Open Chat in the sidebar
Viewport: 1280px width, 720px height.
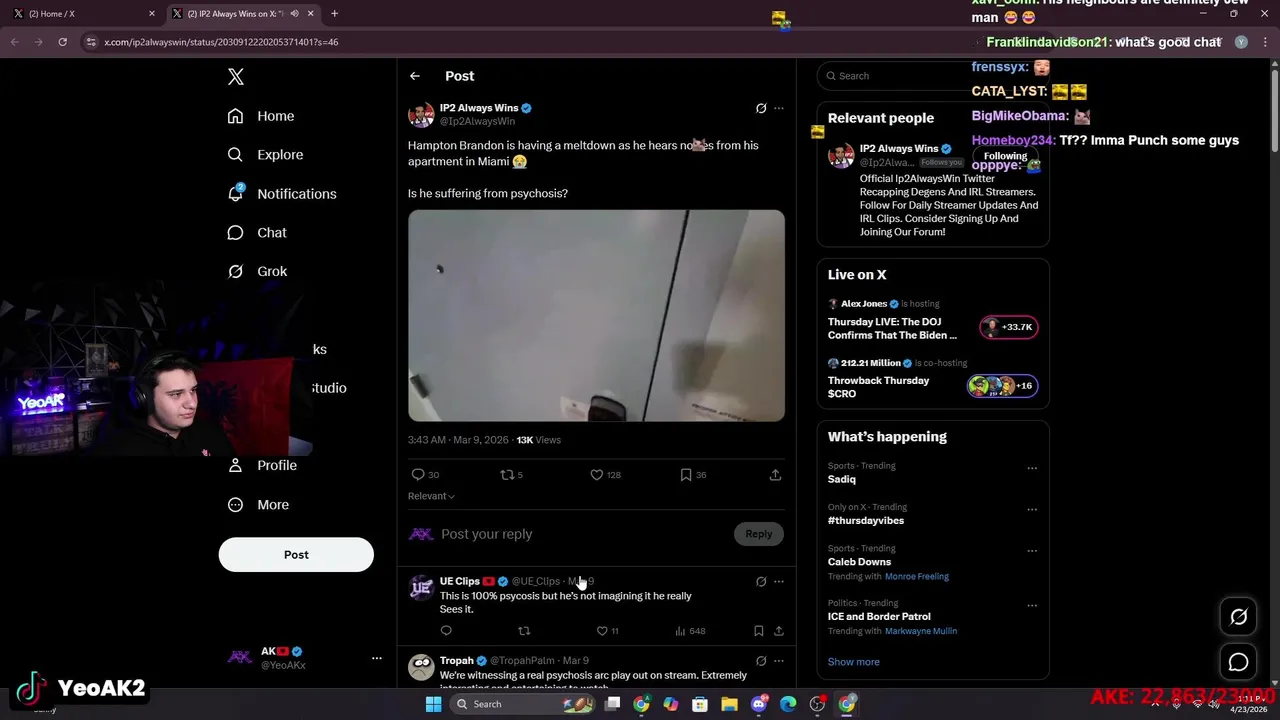pyautogui.click(x=257, y=232)
